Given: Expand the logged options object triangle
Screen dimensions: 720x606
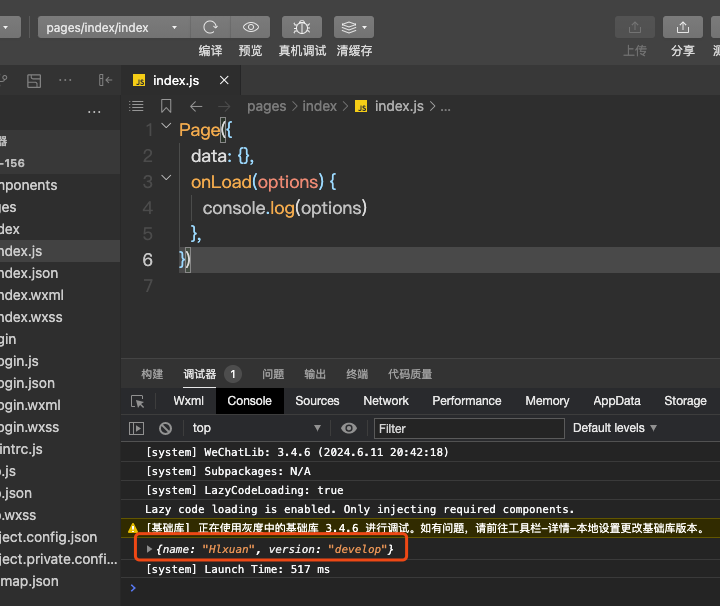Looking at the screenshot, I should click(x=149, y=549).
